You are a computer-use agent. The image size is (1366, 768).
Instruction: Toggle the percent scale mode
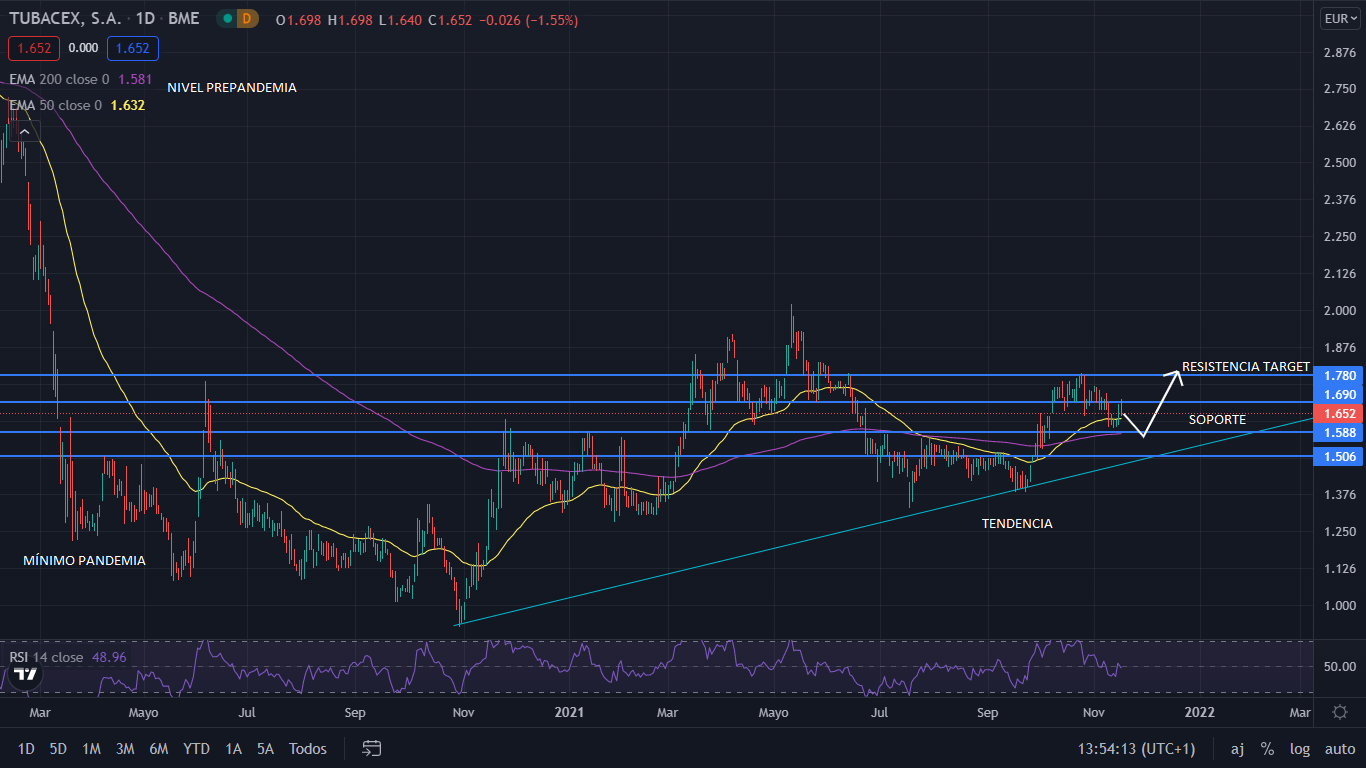[x=1267, y=748]
